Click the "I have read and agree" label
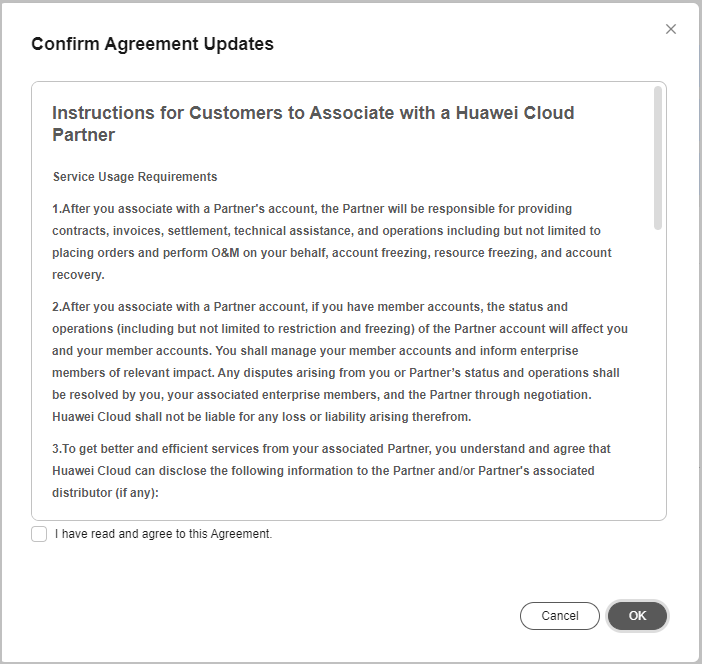The width and height of the screenshot is (702, 664). pyautogui.click(x=163, y=534)
